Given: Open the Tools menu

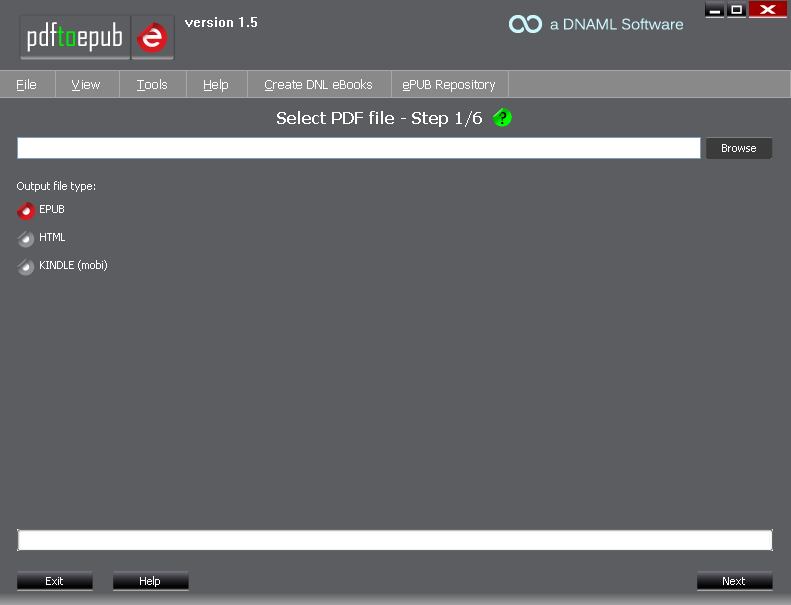Looking at the screenshot, I should (152, 84).
